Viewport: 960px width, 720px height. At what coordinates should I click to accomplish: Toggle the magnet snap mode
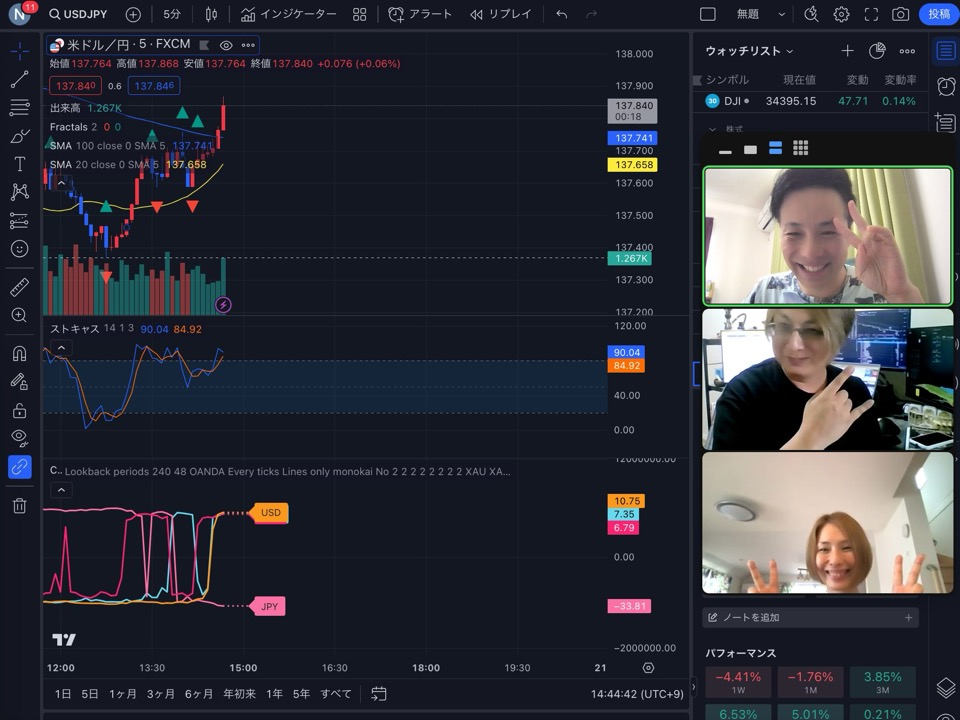(19, 353)
